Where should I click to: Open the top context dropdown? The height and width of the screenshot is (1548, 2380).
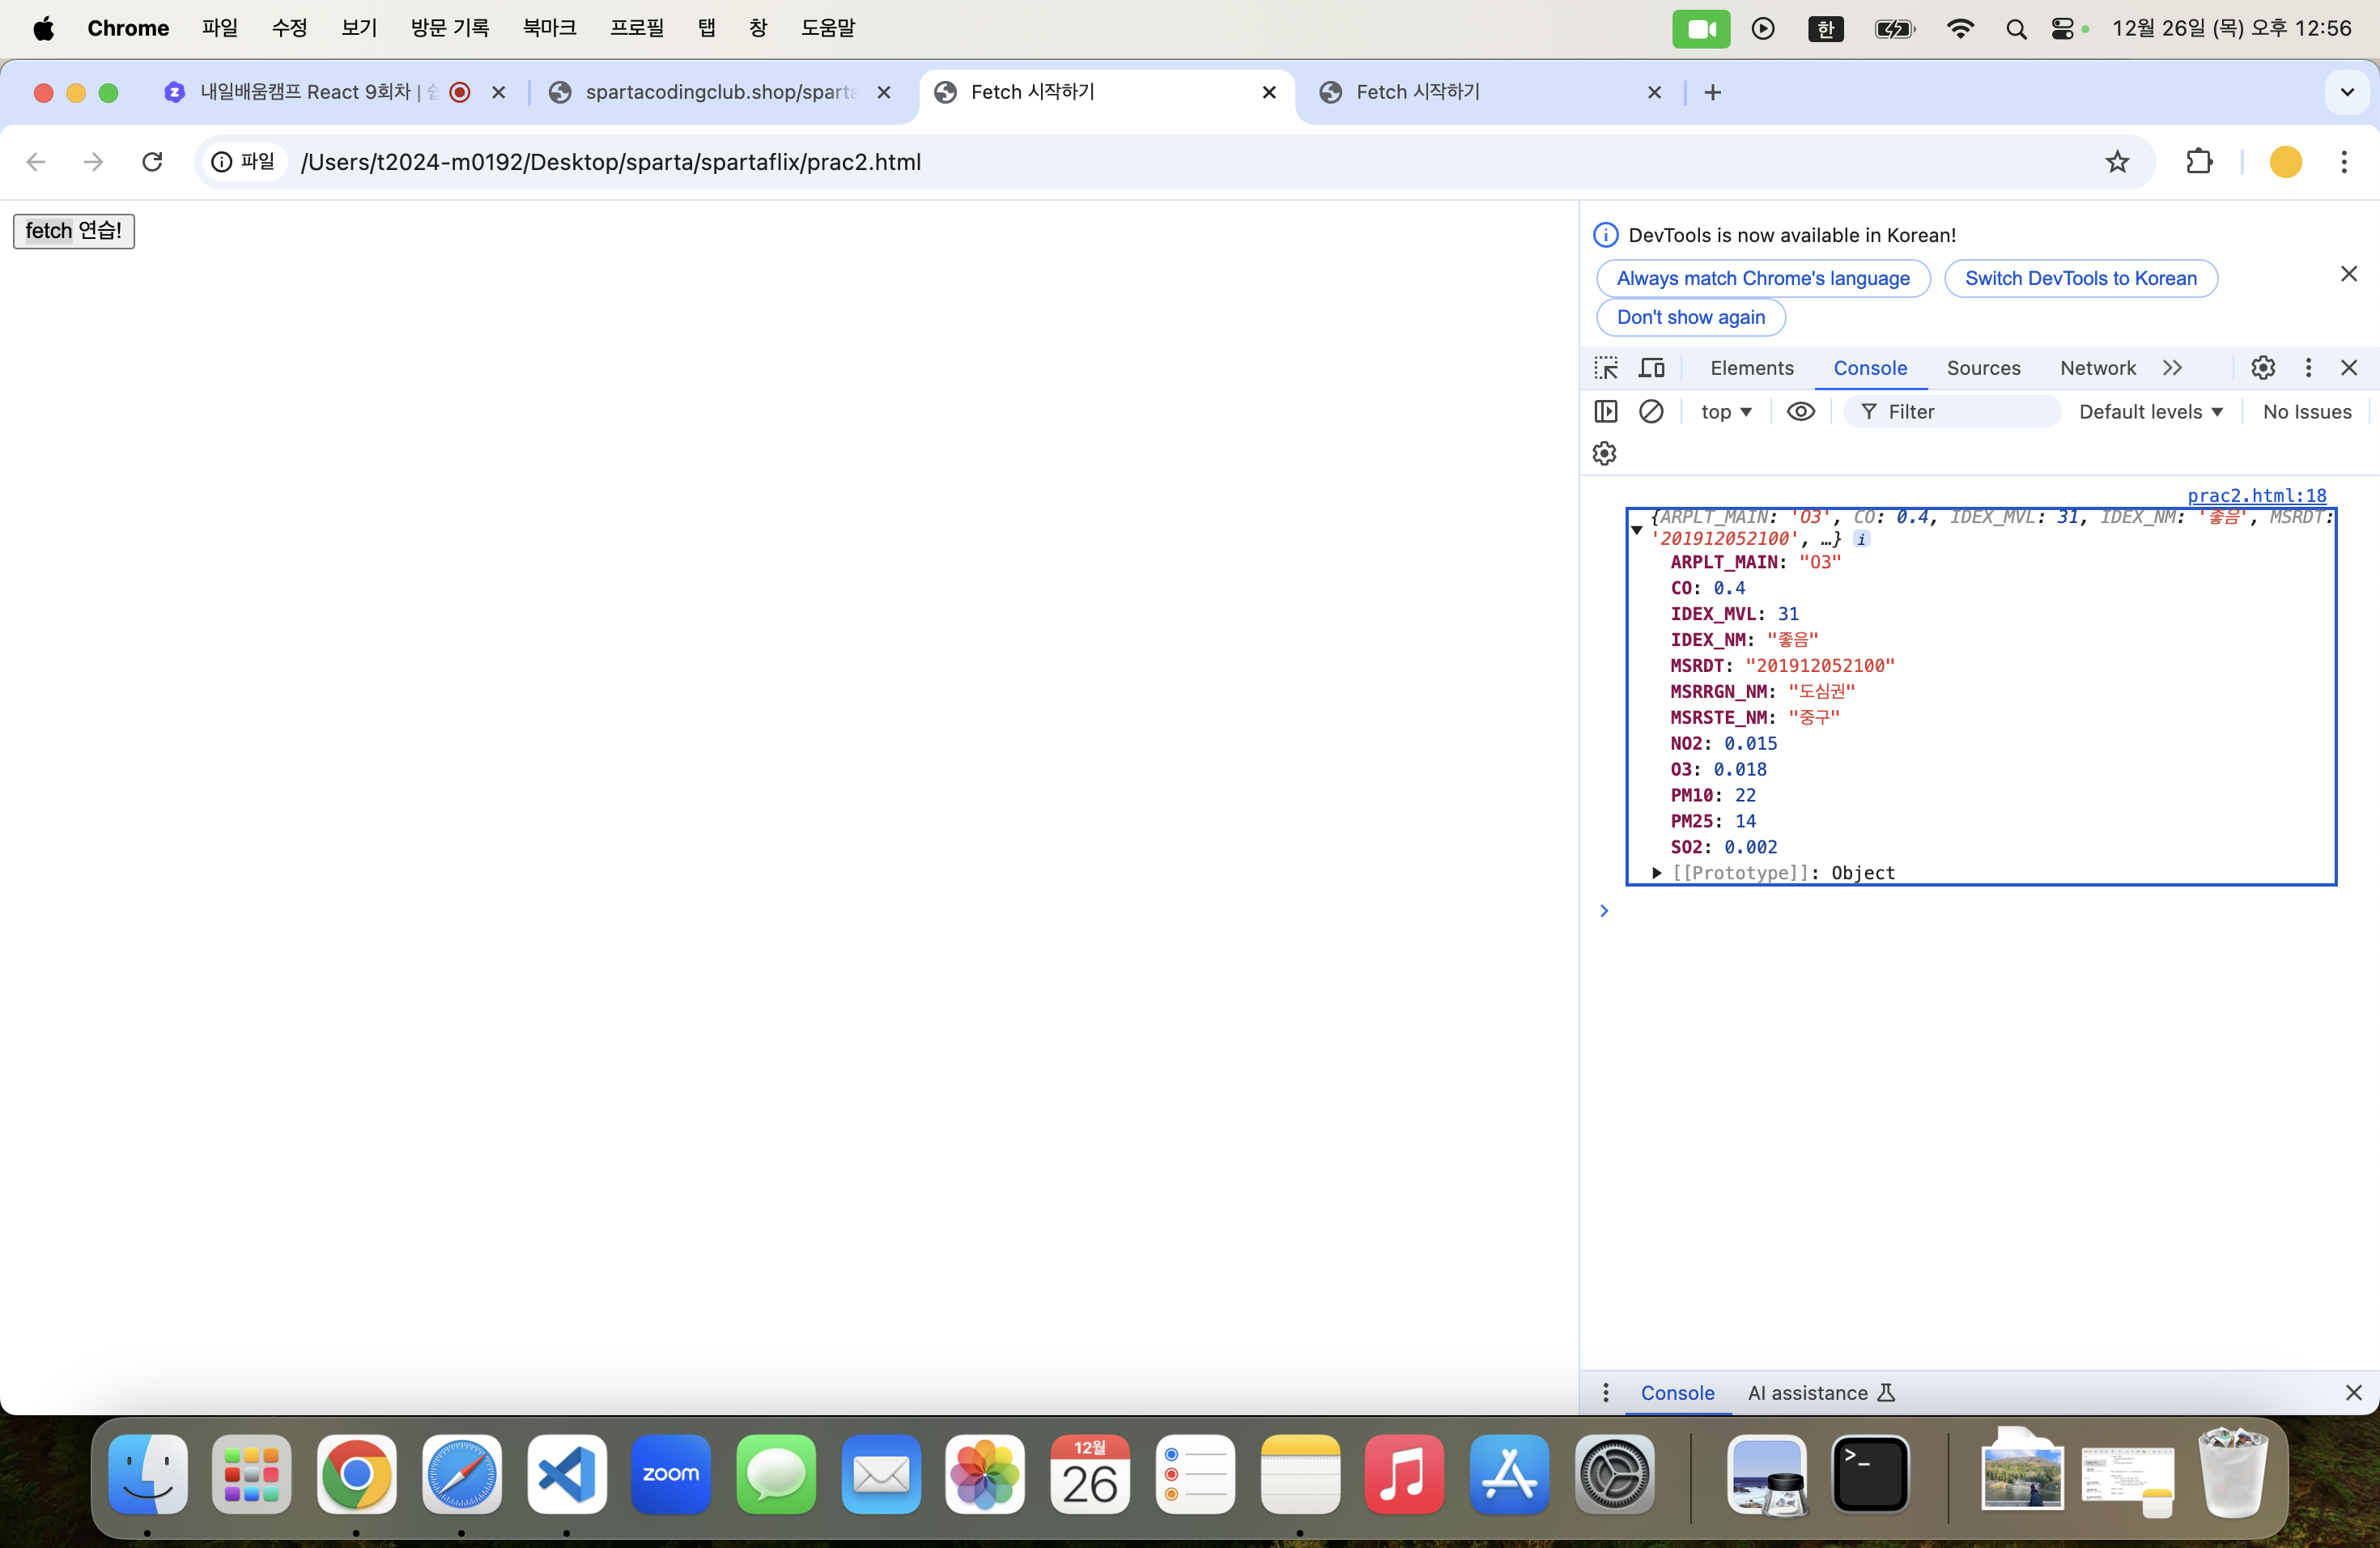[x=1726, y=412]
